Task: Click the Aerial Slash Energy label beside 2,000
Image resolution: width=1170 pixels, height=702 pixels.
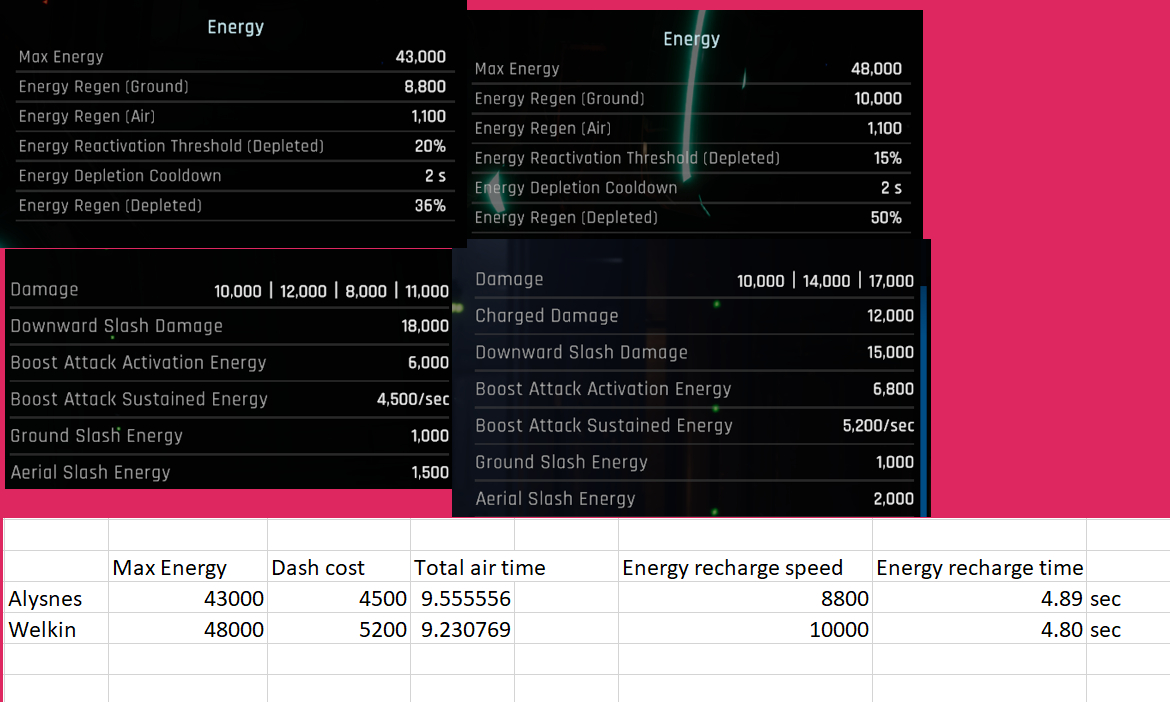Action: tap(555, 498)
